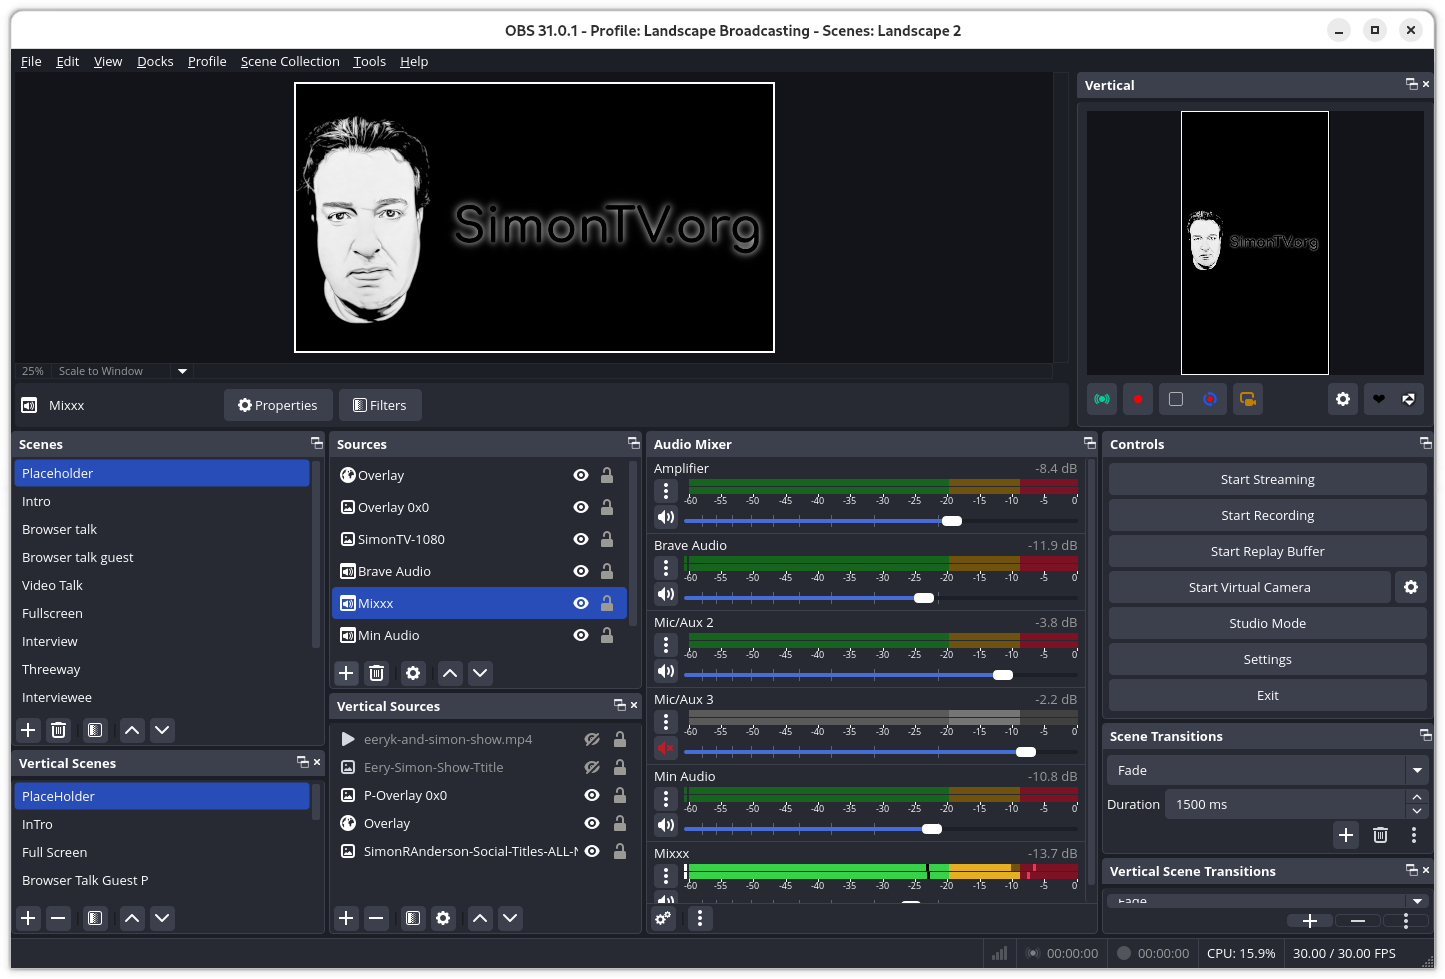Open the File menu
This screenshot has height=979, width=1445.
(x=31, y=61)
